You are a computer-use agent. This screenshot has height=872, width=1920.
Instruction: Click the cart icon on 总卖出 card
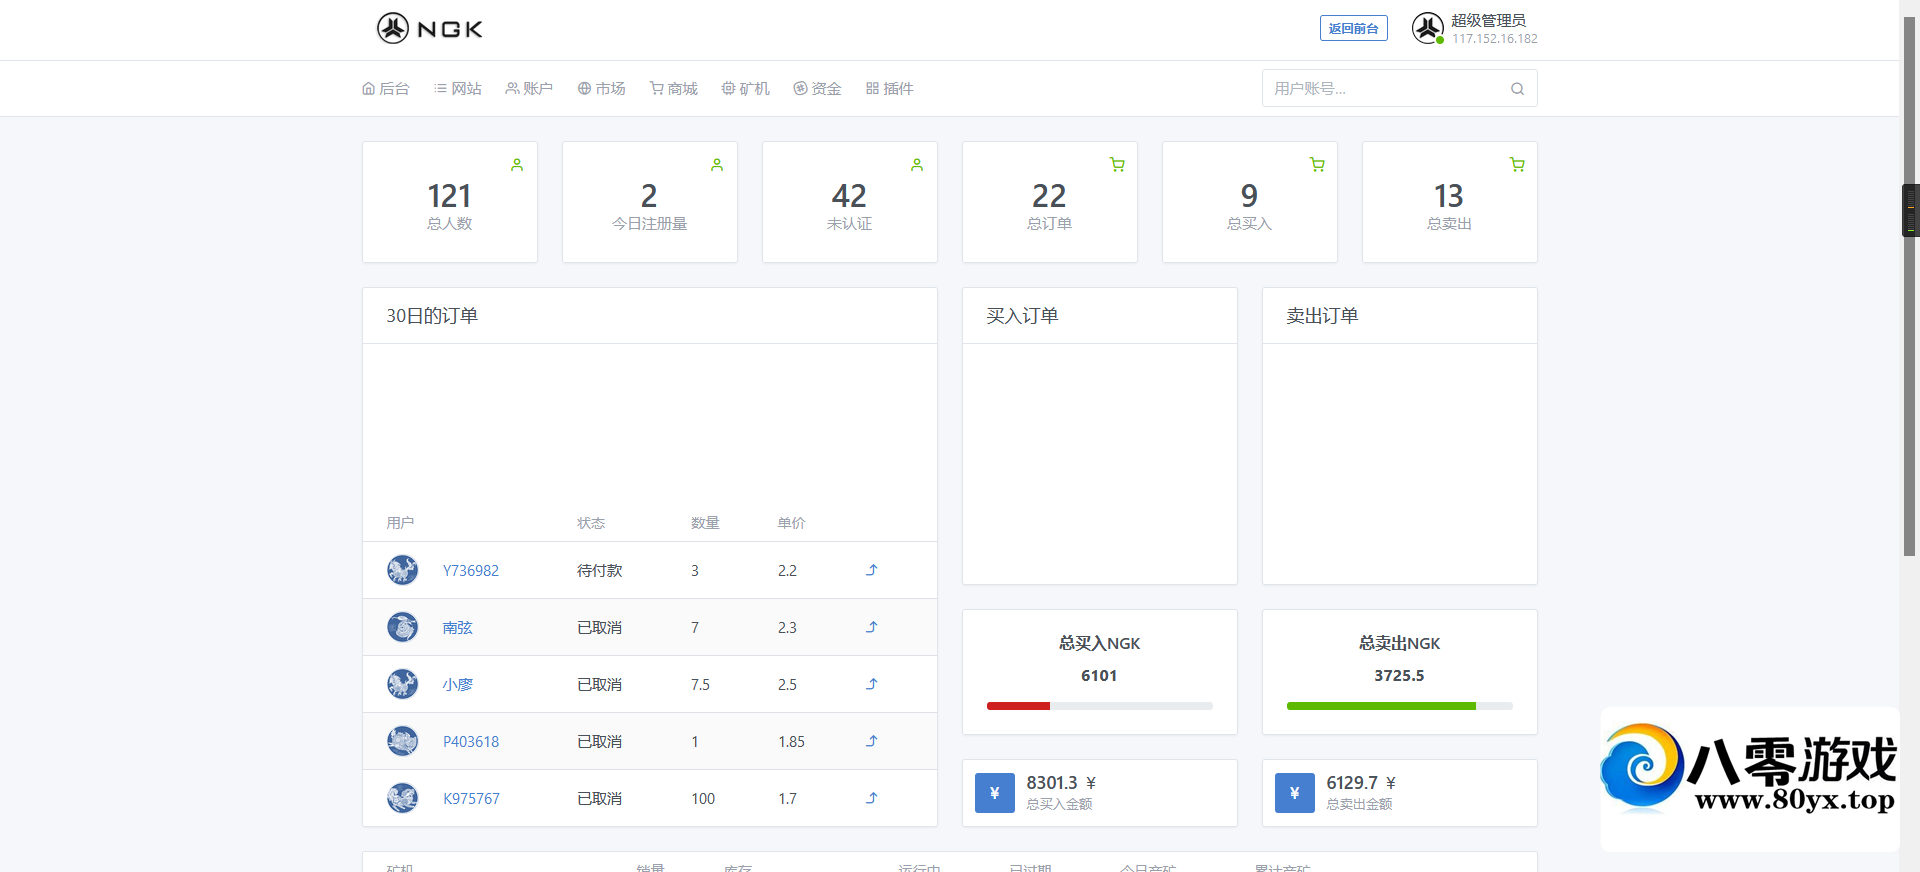point(1517,165)
